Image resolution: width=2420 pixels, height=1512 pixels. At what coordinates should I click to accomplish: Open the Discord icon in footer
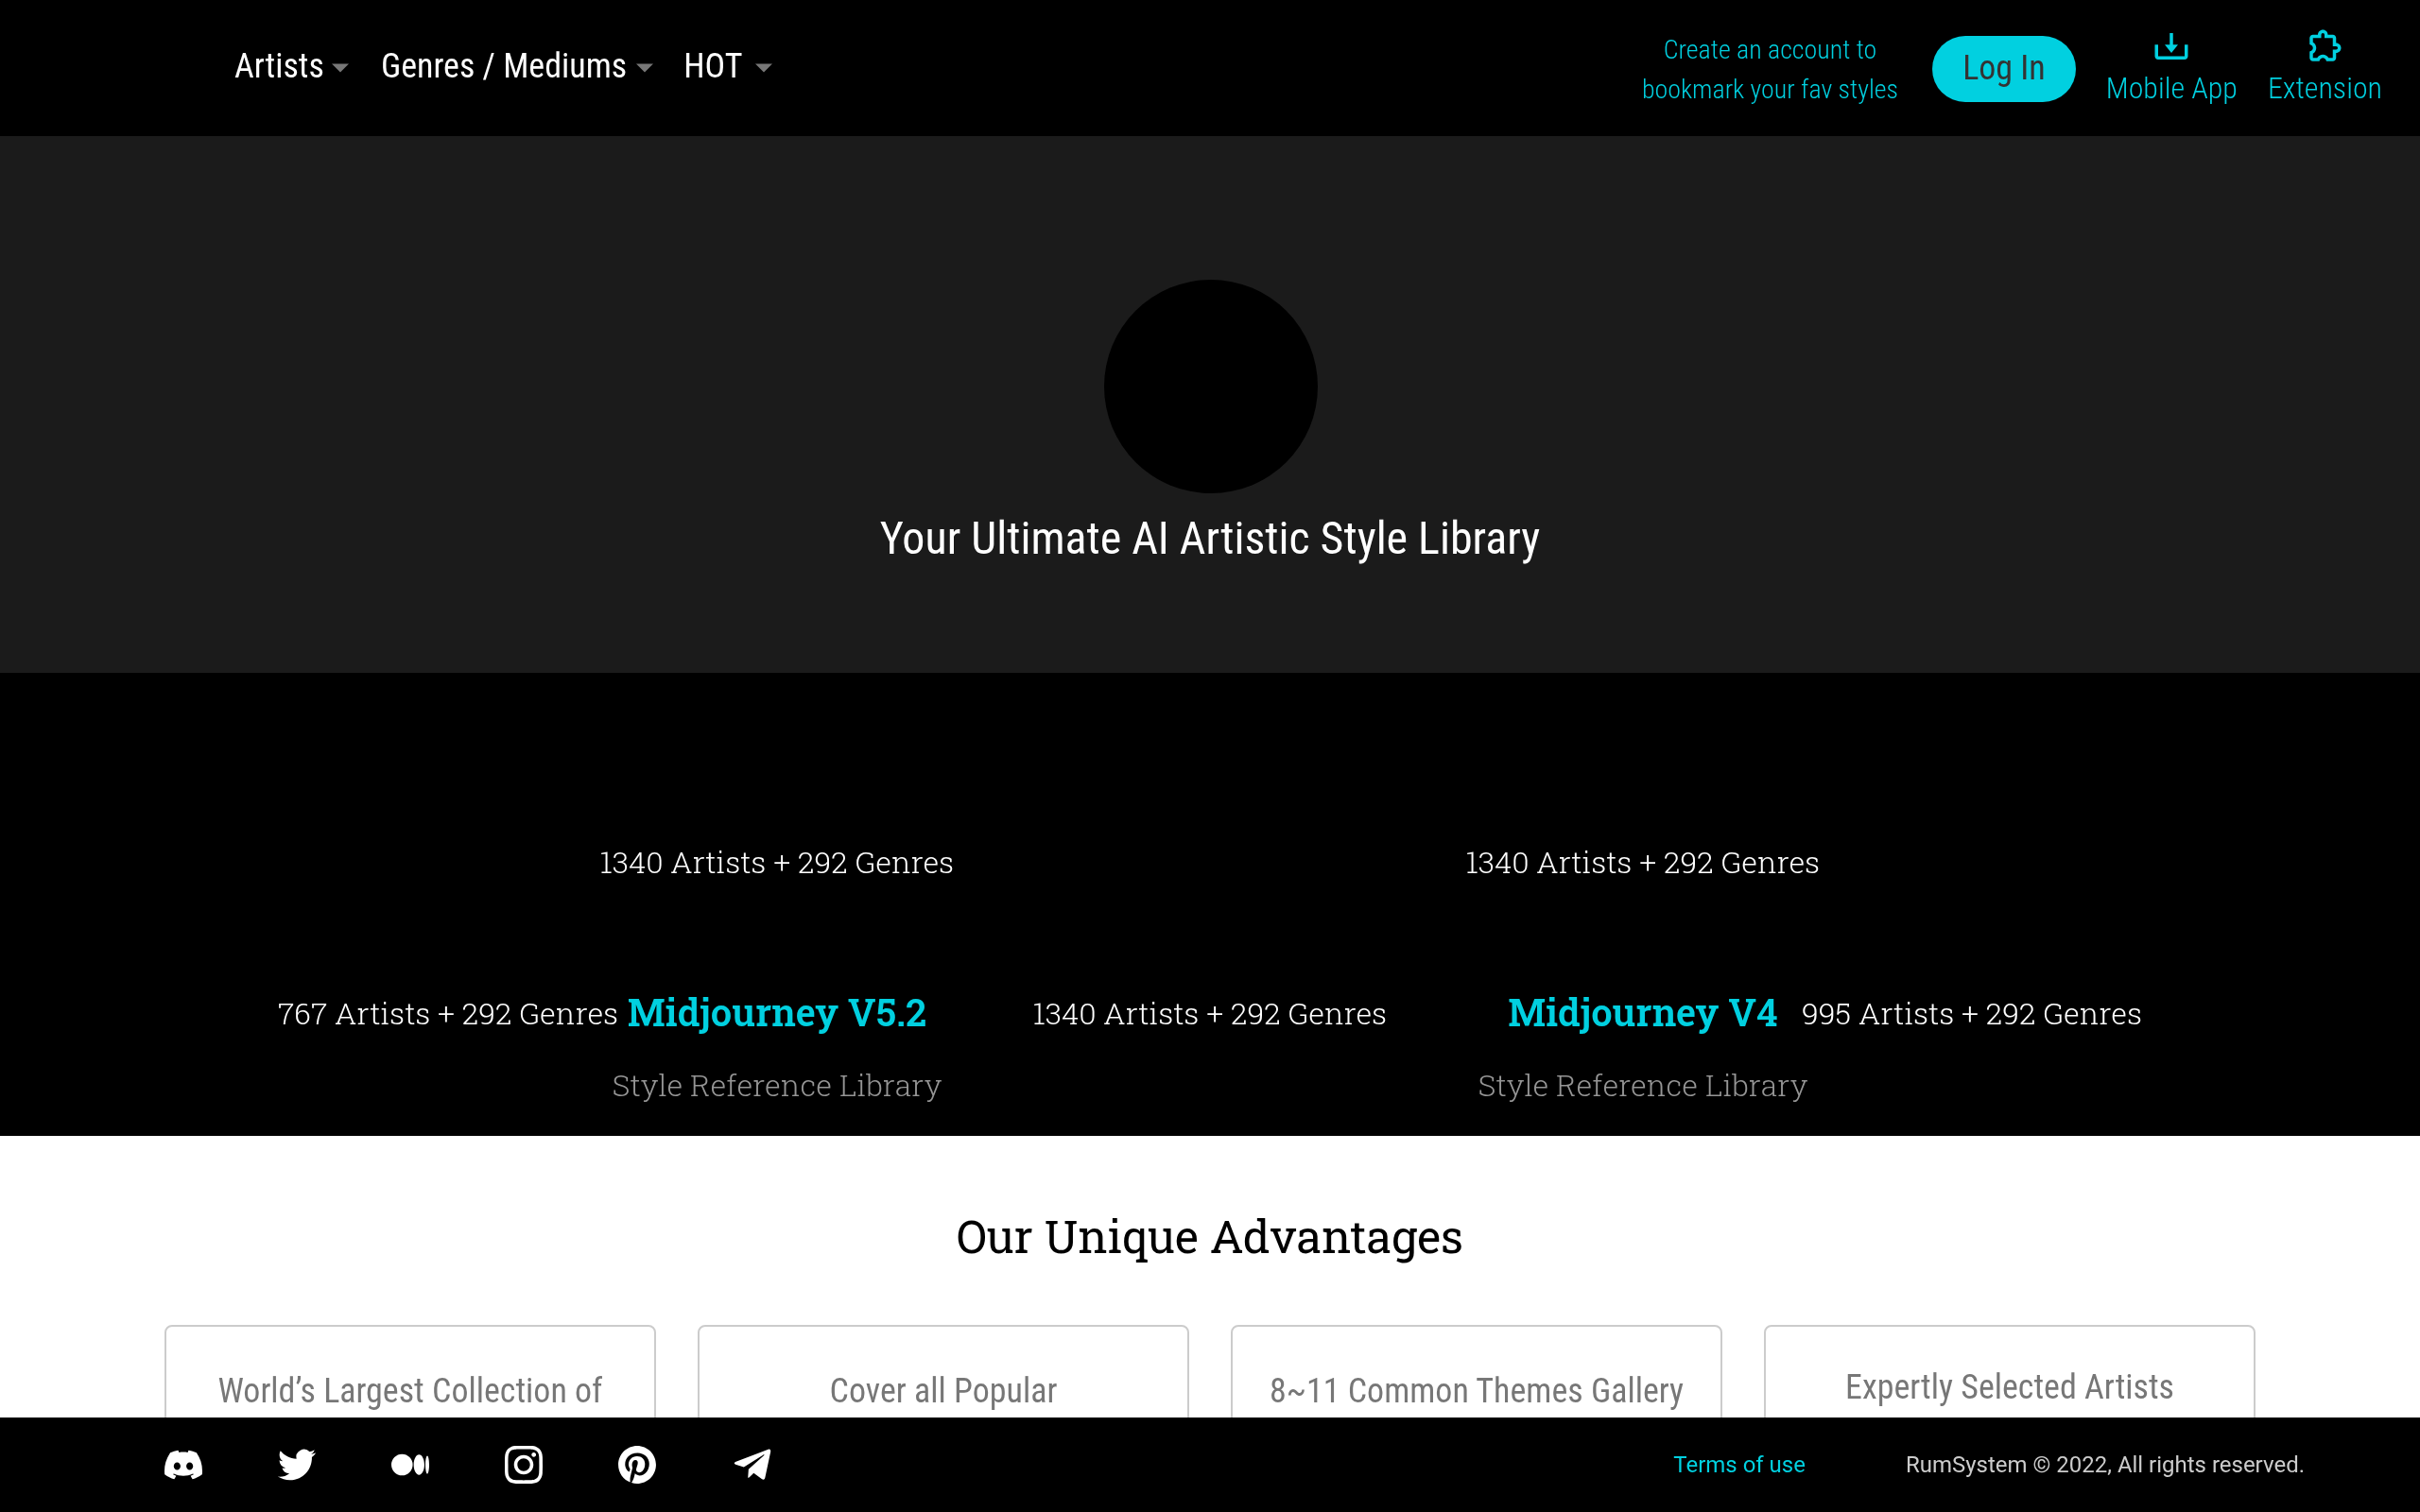183,1465
